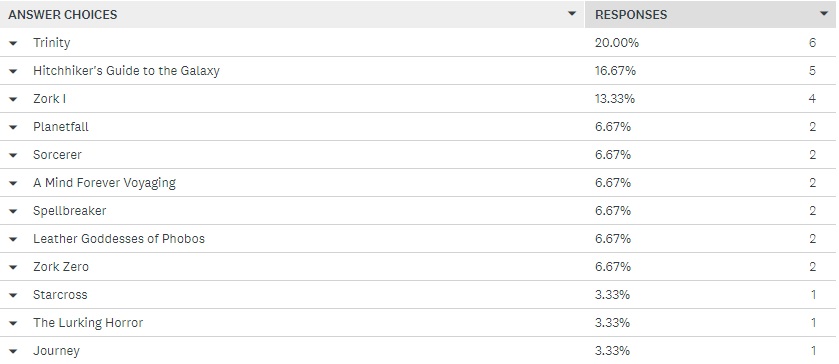This screenshot has height=364, width=839.
Task: Open the Zork Zero row dropdown arrow
Action: click(x=13, y=267)
